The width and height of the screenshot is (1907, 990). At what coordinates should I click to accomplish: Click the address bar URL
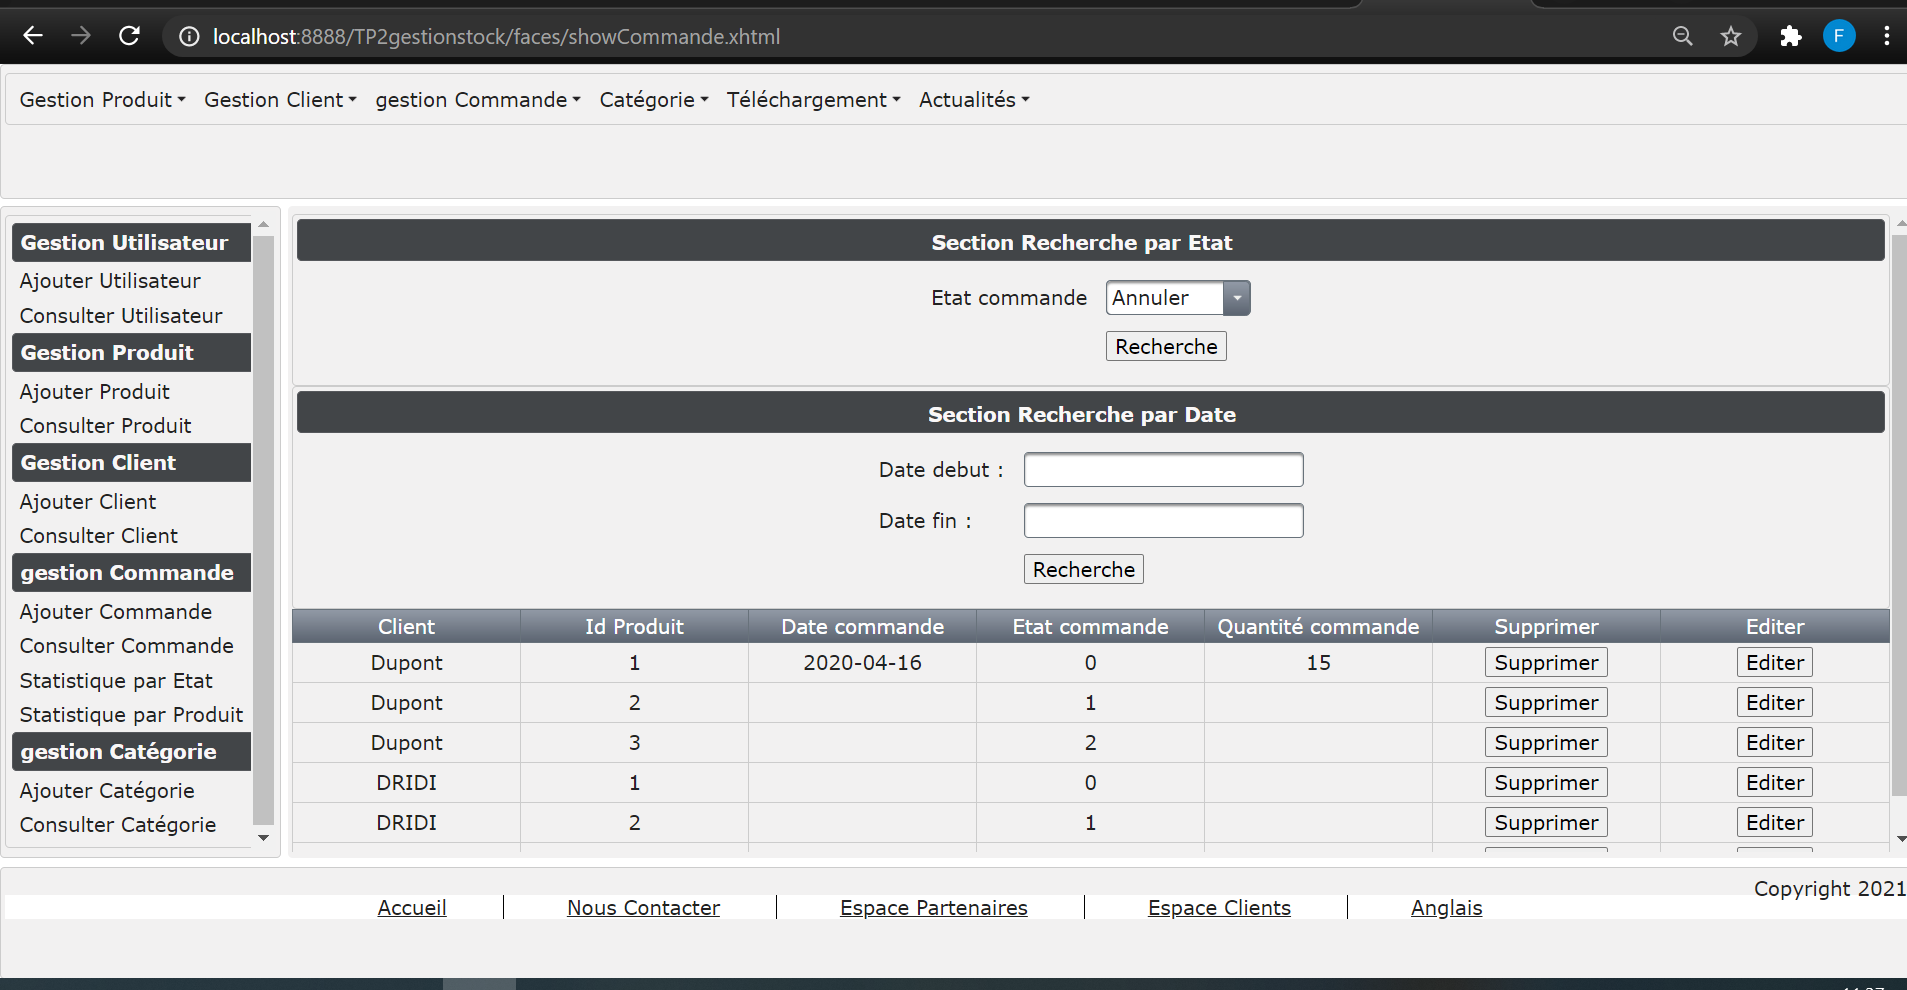coord(496,37)
